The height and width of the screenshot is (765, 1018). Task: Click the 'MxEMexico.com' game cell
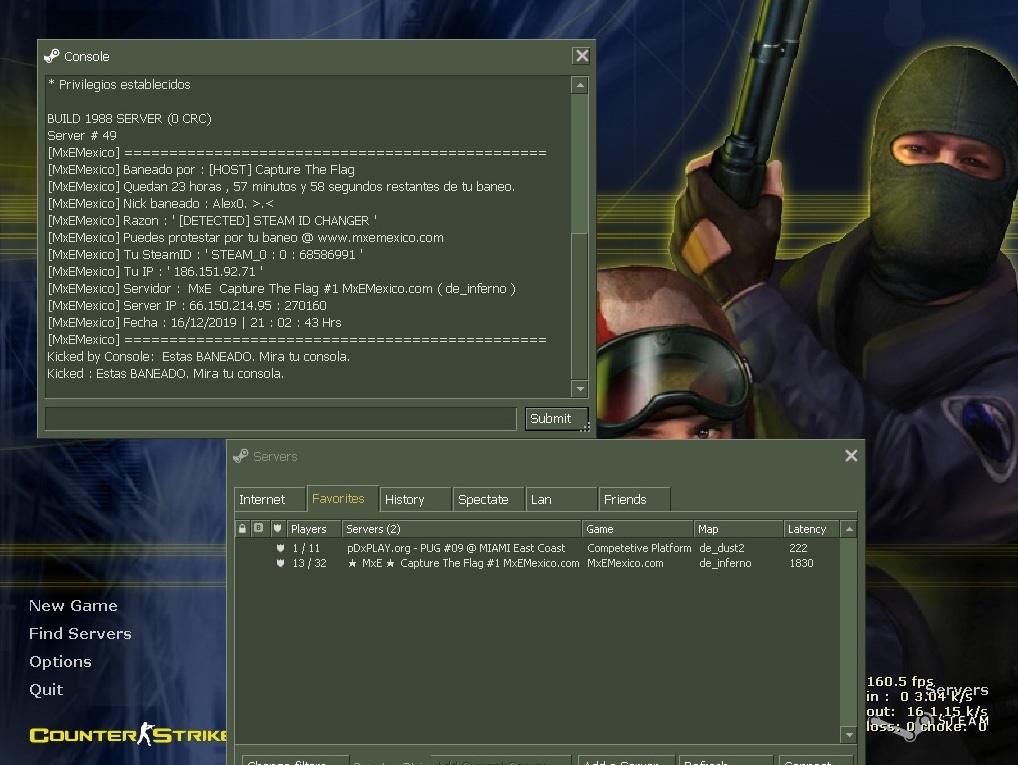625,563
